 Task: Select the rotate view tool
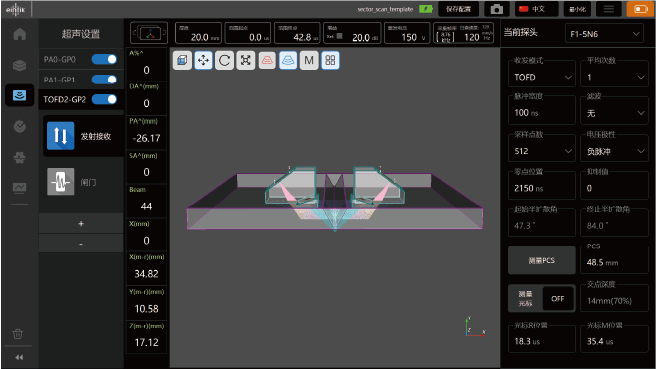225,61
